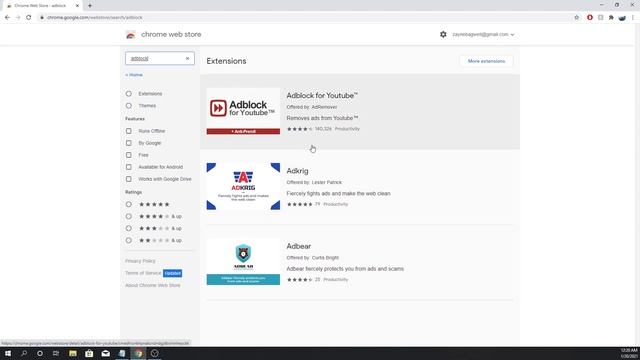
Task: Open the Adblock for Youtube thumbnail
Action: tap(243, 111)
